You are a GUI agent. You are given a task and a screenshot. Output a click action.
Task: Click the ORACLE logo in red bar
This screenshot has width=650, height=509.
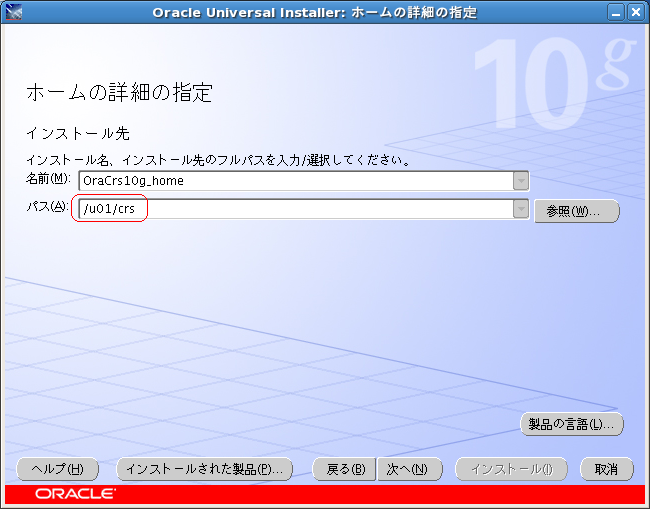tap(75, 494)
